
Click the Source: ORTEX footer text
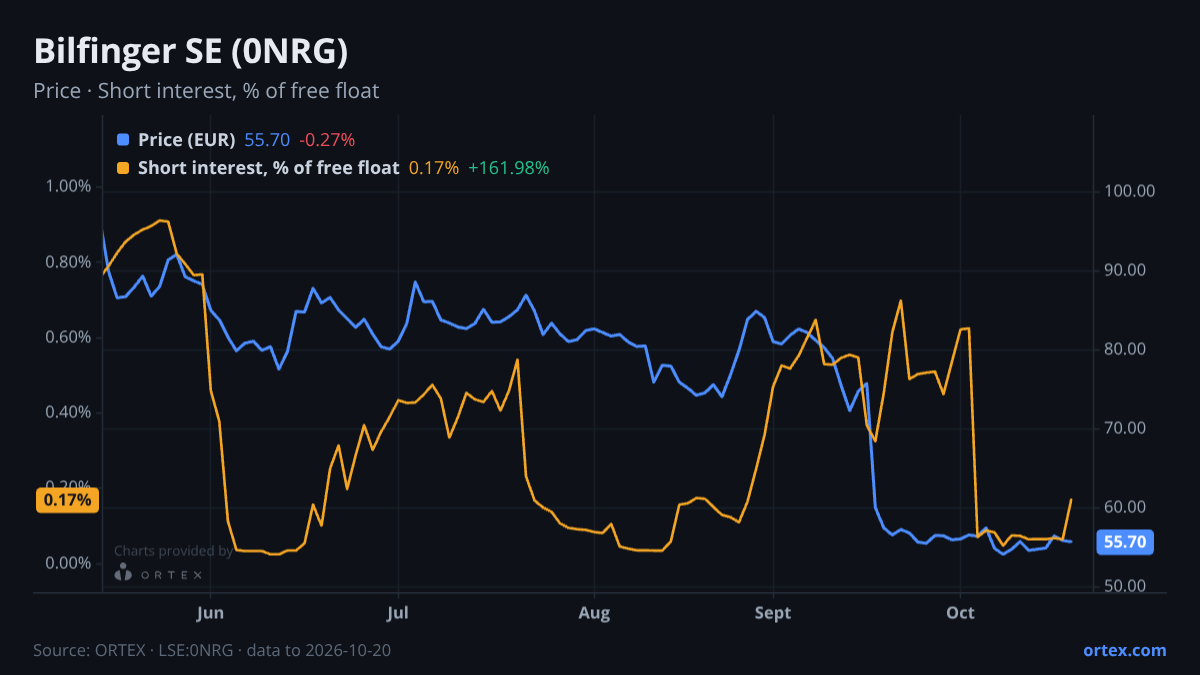coord(212,650)
